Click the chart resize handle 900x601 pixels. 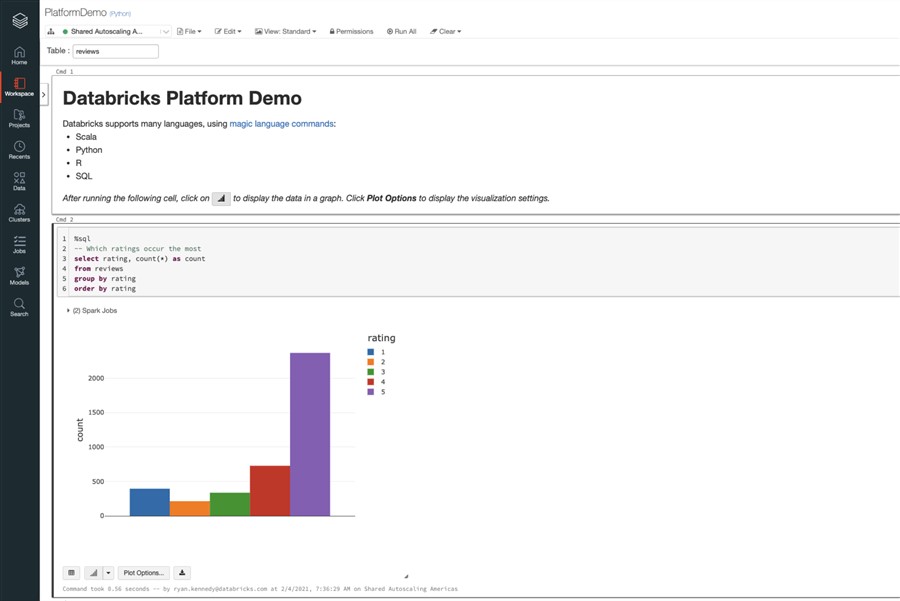click(406, 576)
